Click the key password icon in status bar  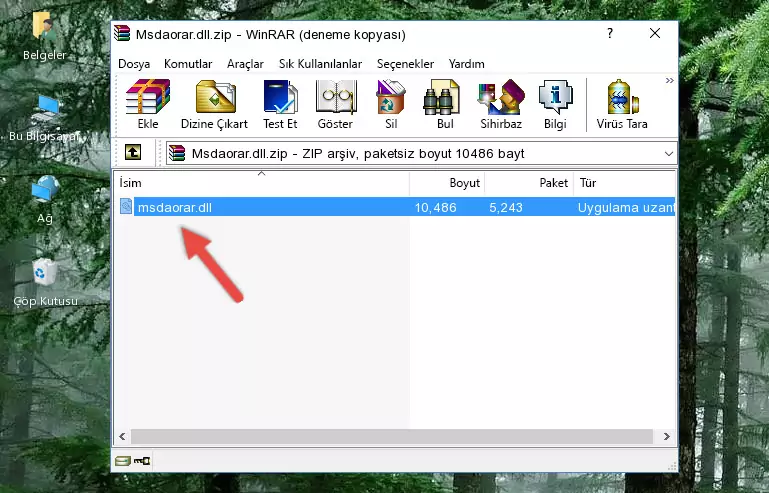(x=142, y=461)
